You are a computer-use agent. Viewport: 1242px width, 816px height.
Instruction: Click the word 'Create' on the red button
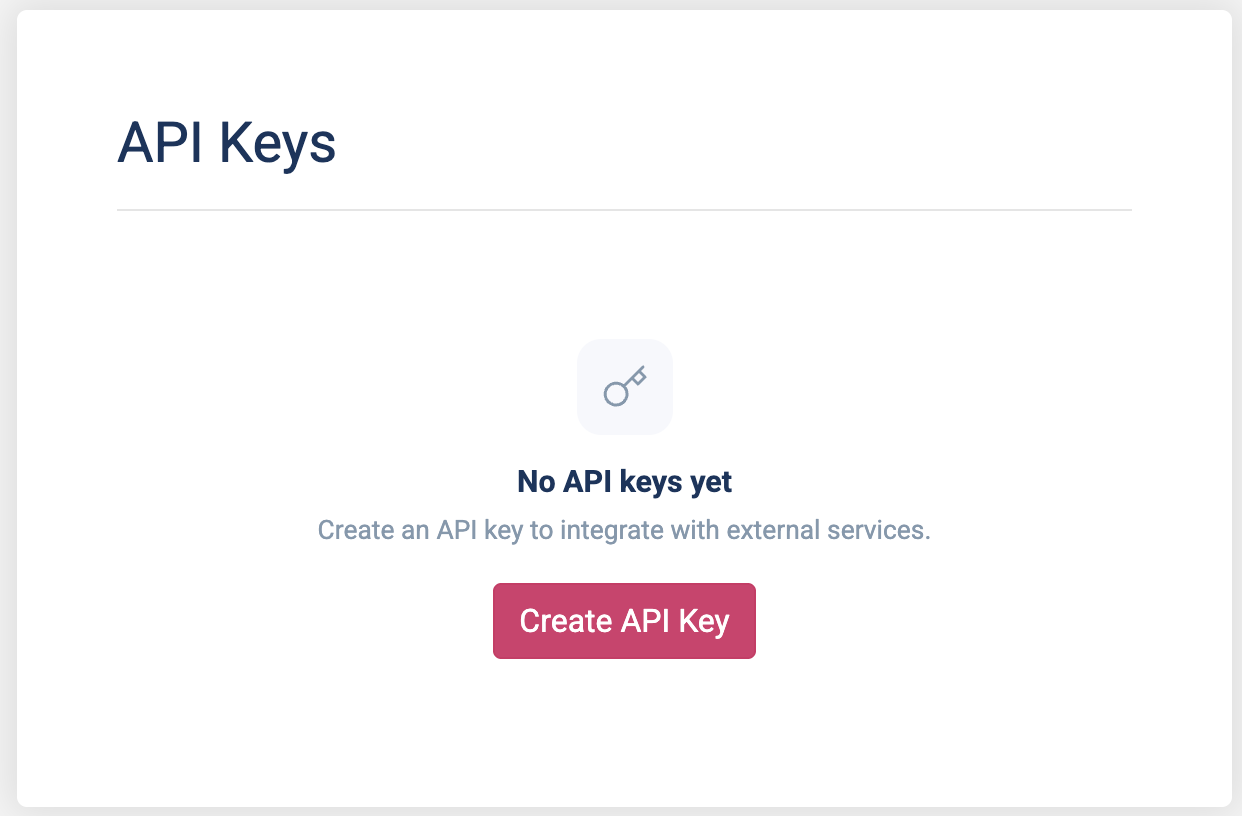coord(565,621)
